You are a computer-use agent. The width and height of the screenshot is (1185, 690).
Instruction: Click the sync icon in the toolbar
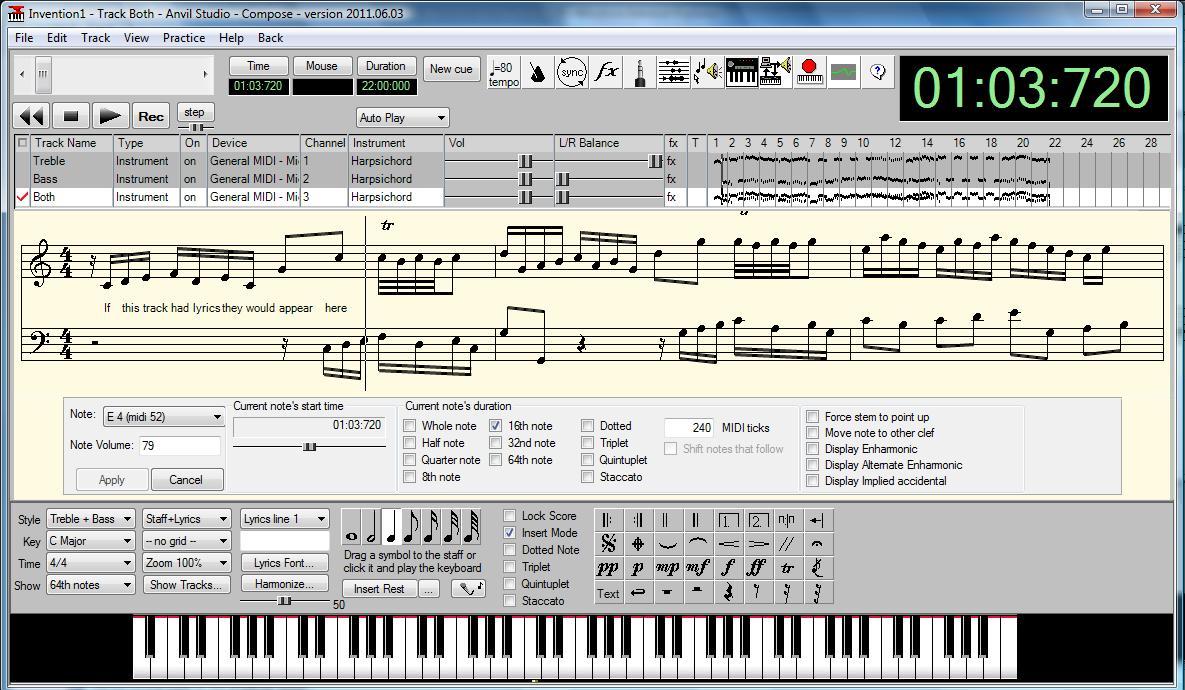pos(572,72)
